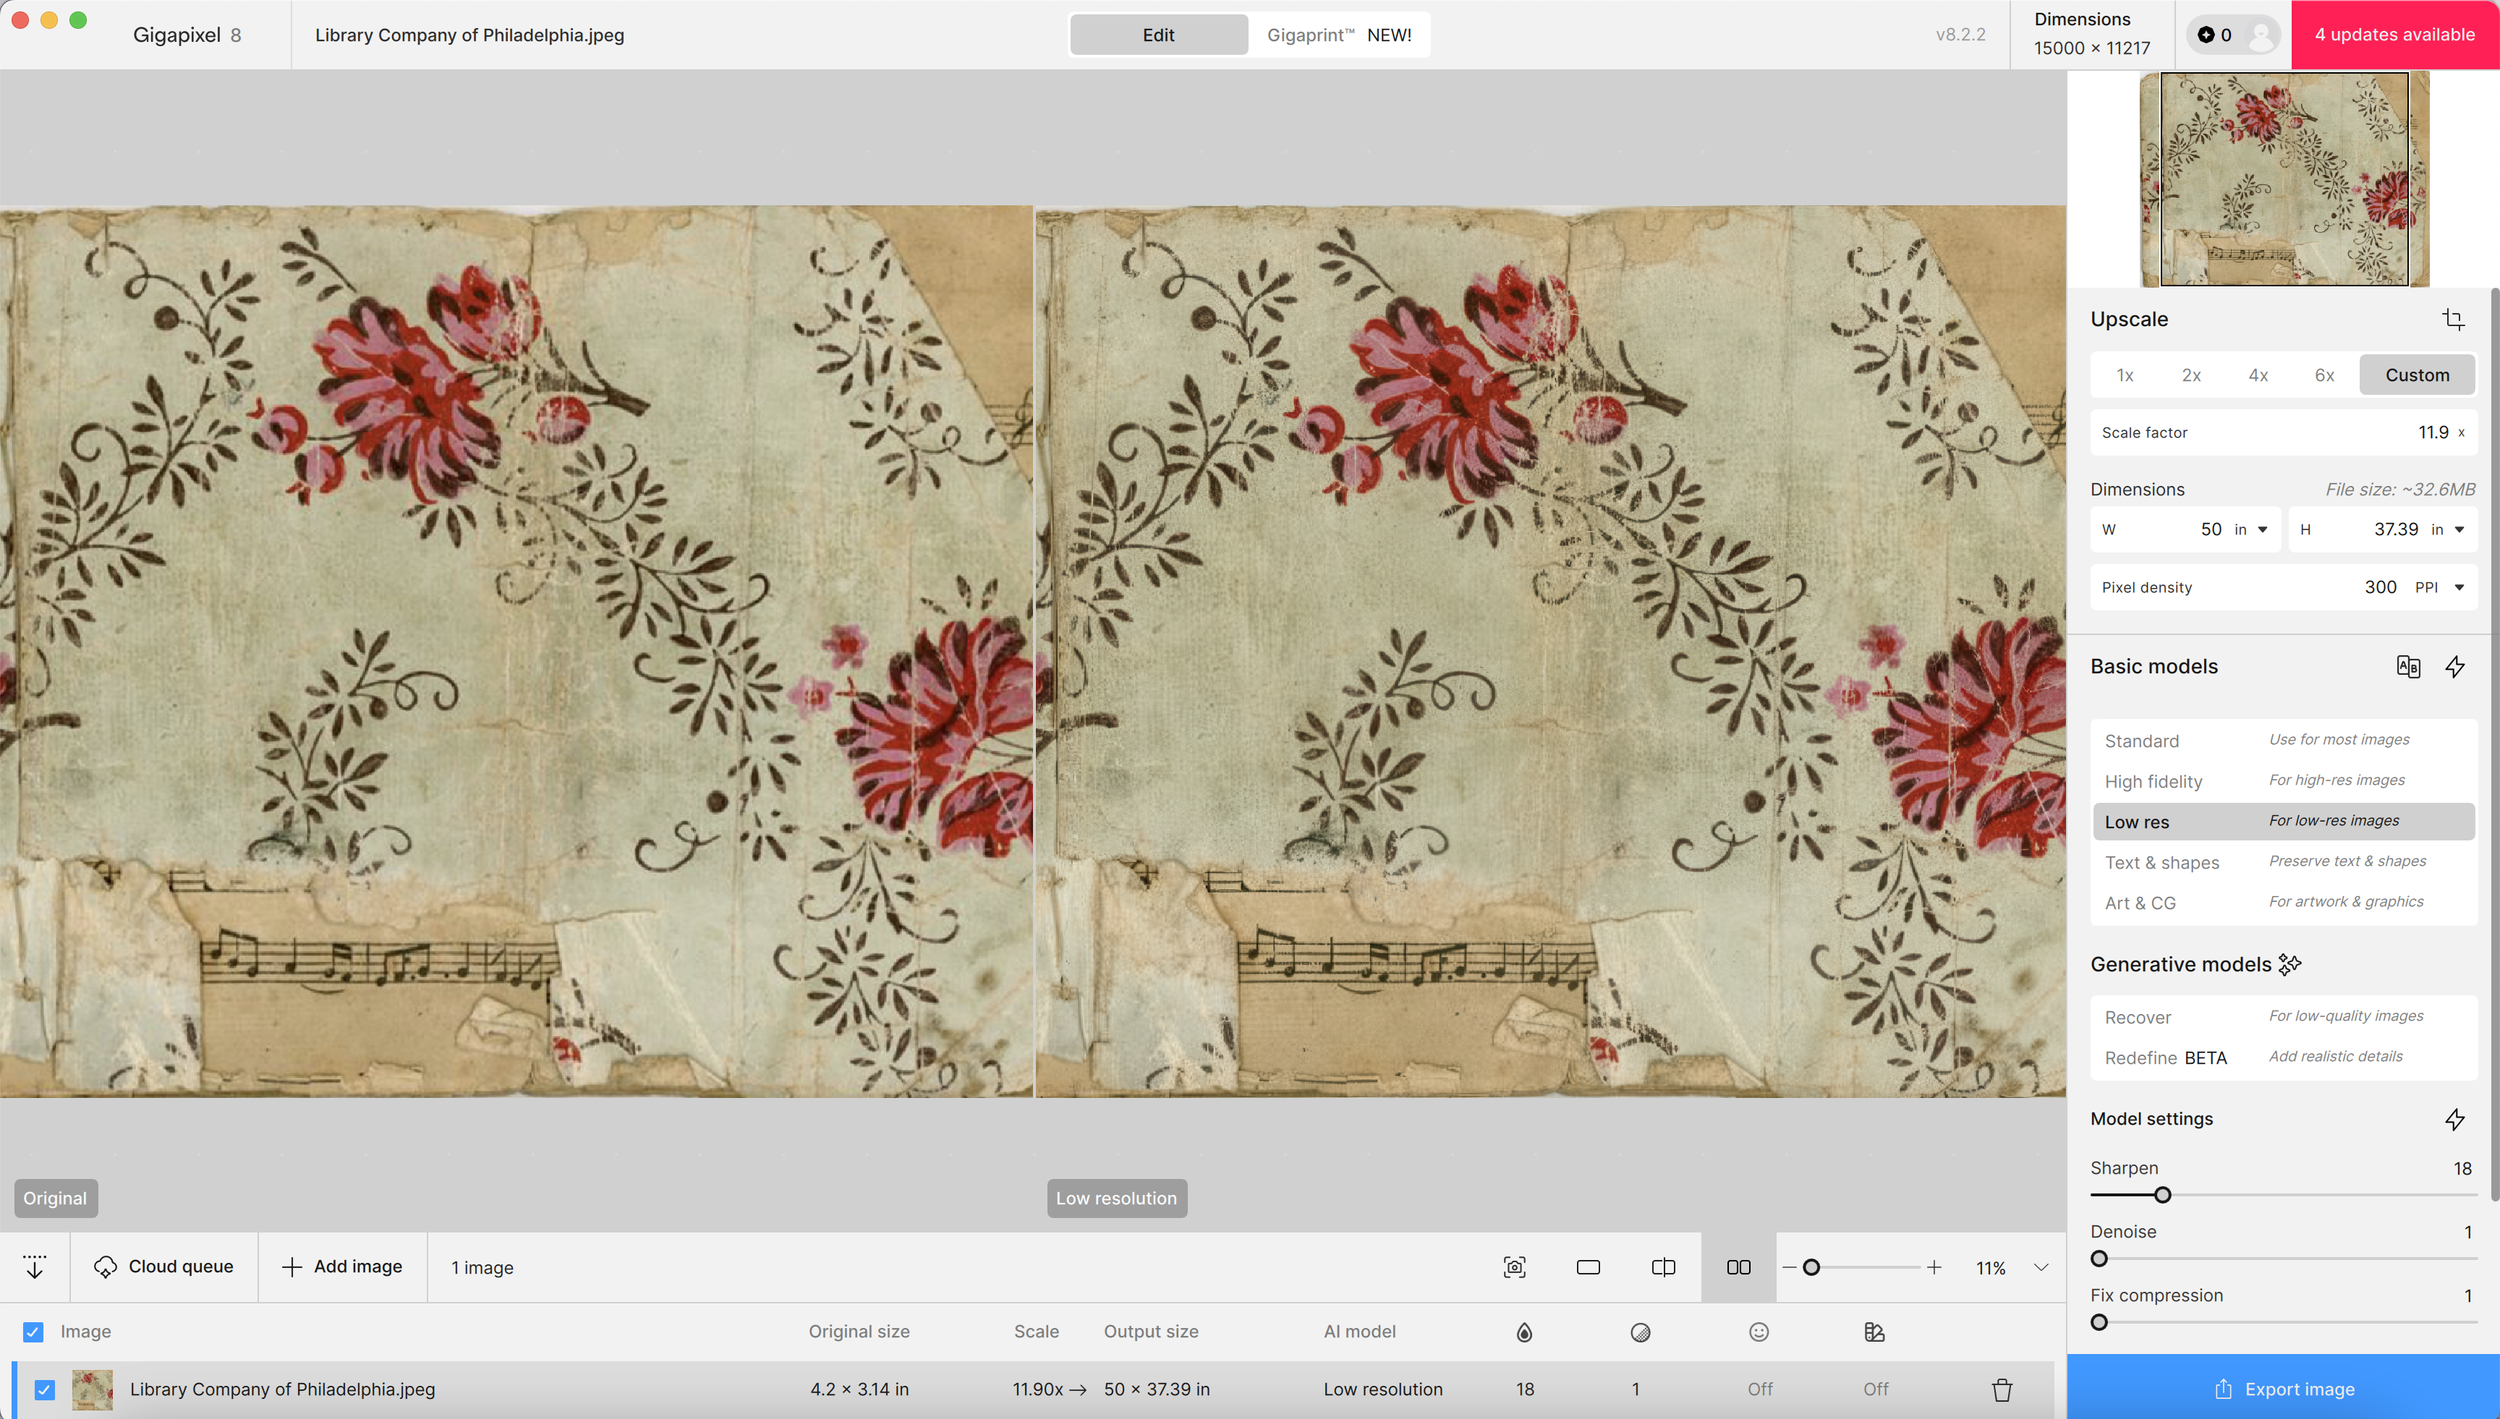Open the PPI pixel density unit dropdown
This screenshot has width=2500, height=1419.
pos(2439,588)
